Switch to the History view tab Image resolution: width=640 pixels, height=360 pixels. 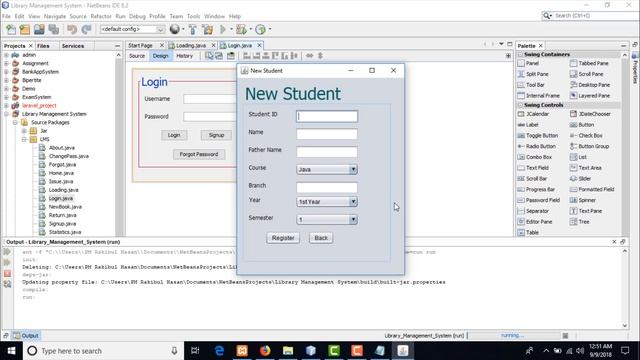[x=184, y=56]
